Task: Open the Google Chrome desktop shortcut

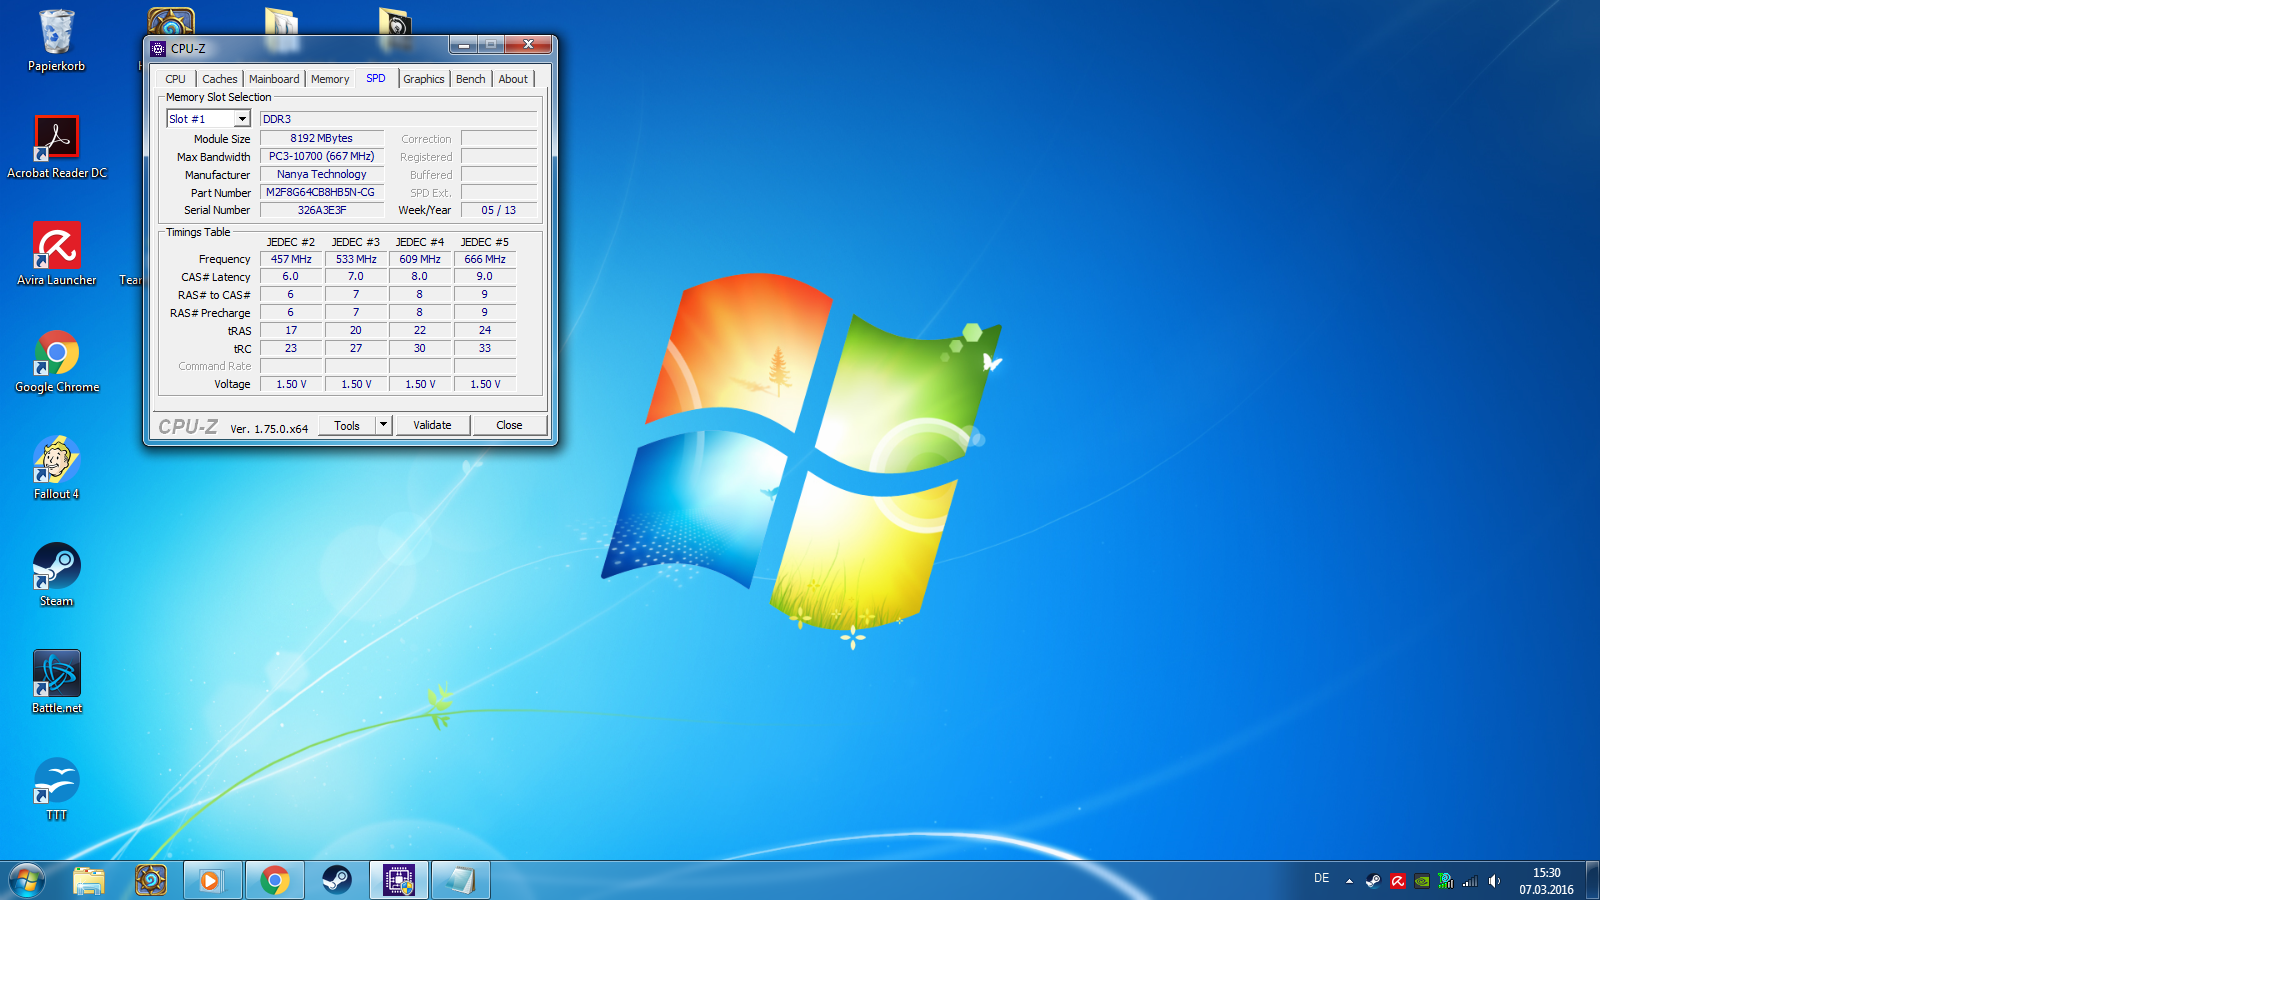Action: coord(56,361)
